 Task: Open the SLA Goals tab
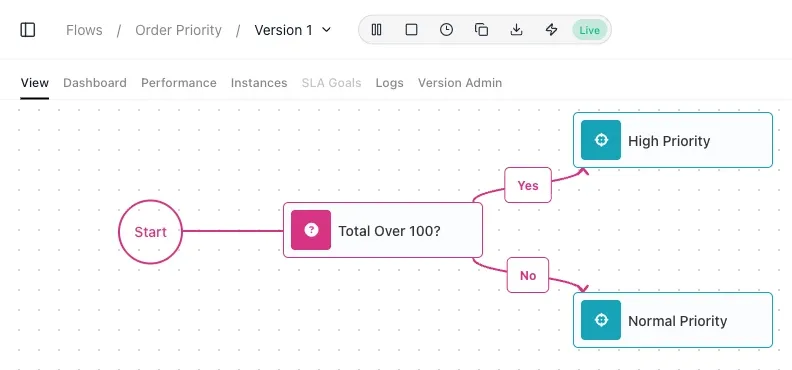[331, 83]
